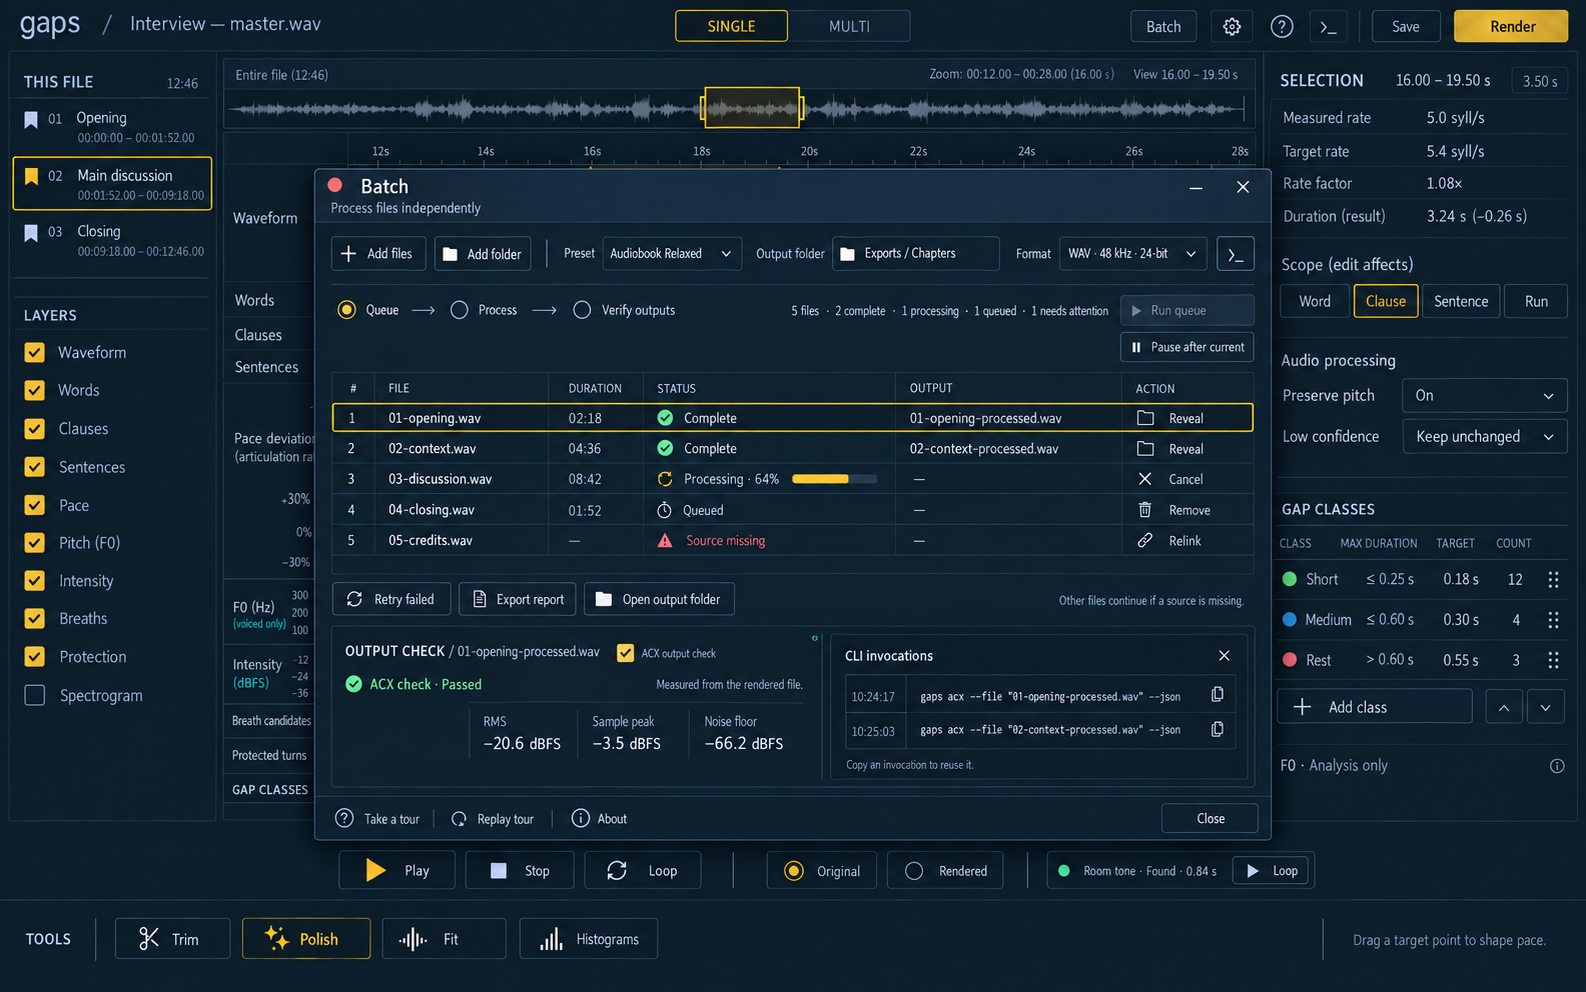
Task: Switch to SINGLE mode tab
Action: click(x=731, y=26)
